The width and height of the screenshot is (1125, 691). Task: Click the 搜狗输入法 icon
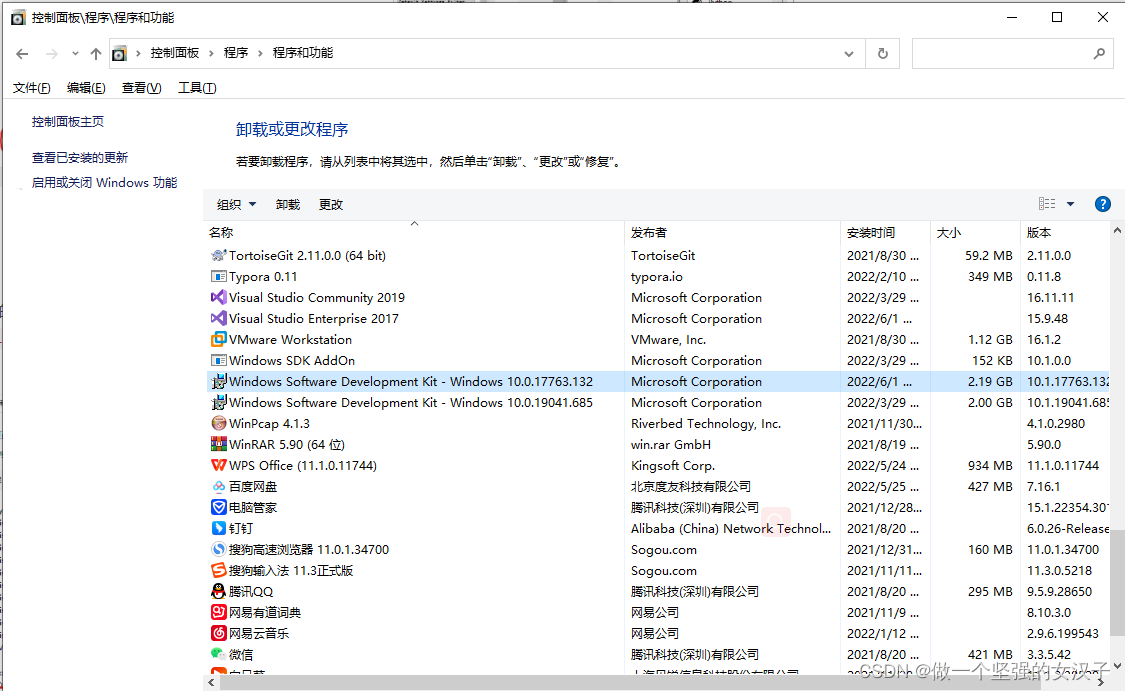coord(219,570)
